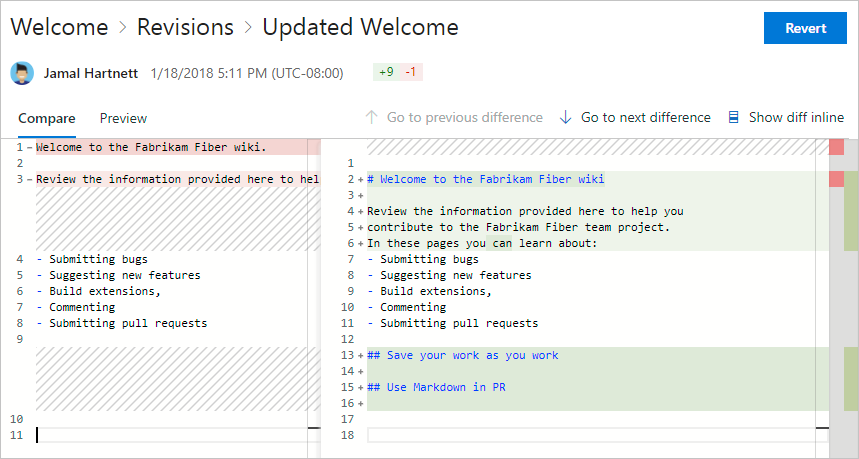Click the top red marker in diff overview ruler
The image size is (859, 459).
[x=837, y=147]
